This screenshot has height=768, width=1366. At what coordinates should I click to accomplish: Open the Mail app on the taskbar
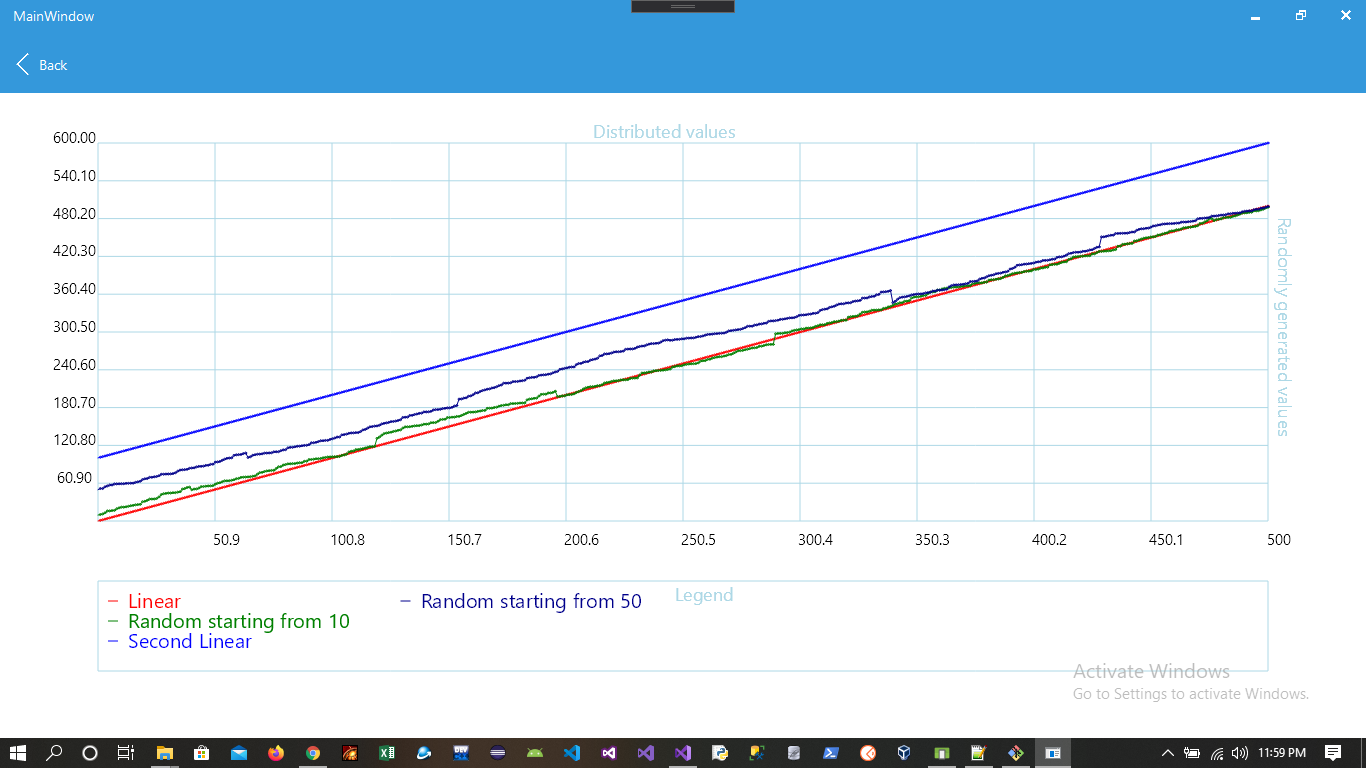(x=238, y=753)
